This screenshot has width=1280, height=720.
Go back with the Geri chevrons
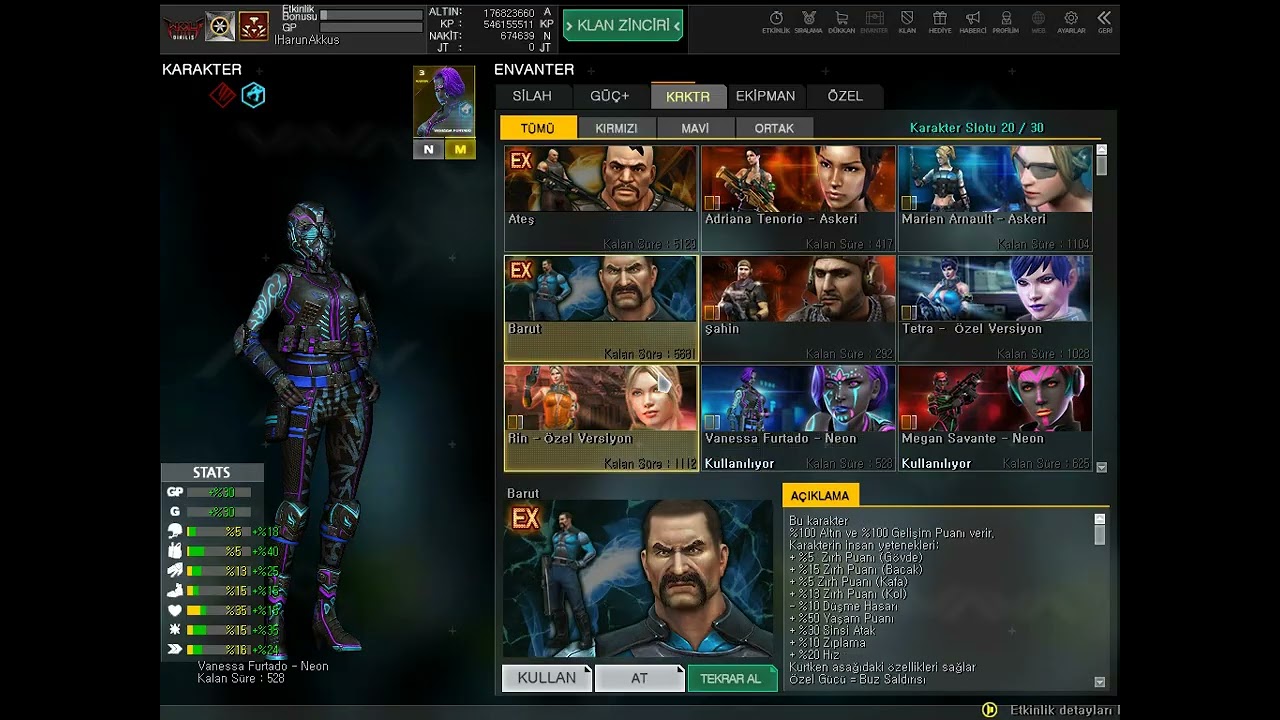1104,18
